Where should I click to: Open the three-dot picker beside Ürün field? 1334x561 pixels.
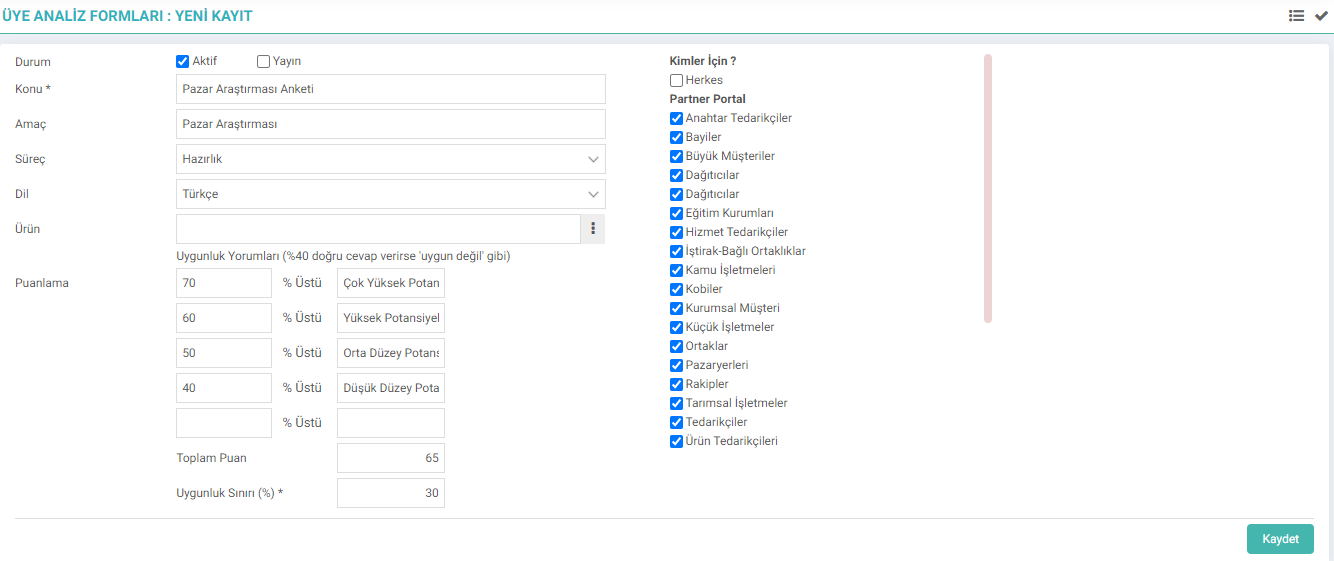593,229
